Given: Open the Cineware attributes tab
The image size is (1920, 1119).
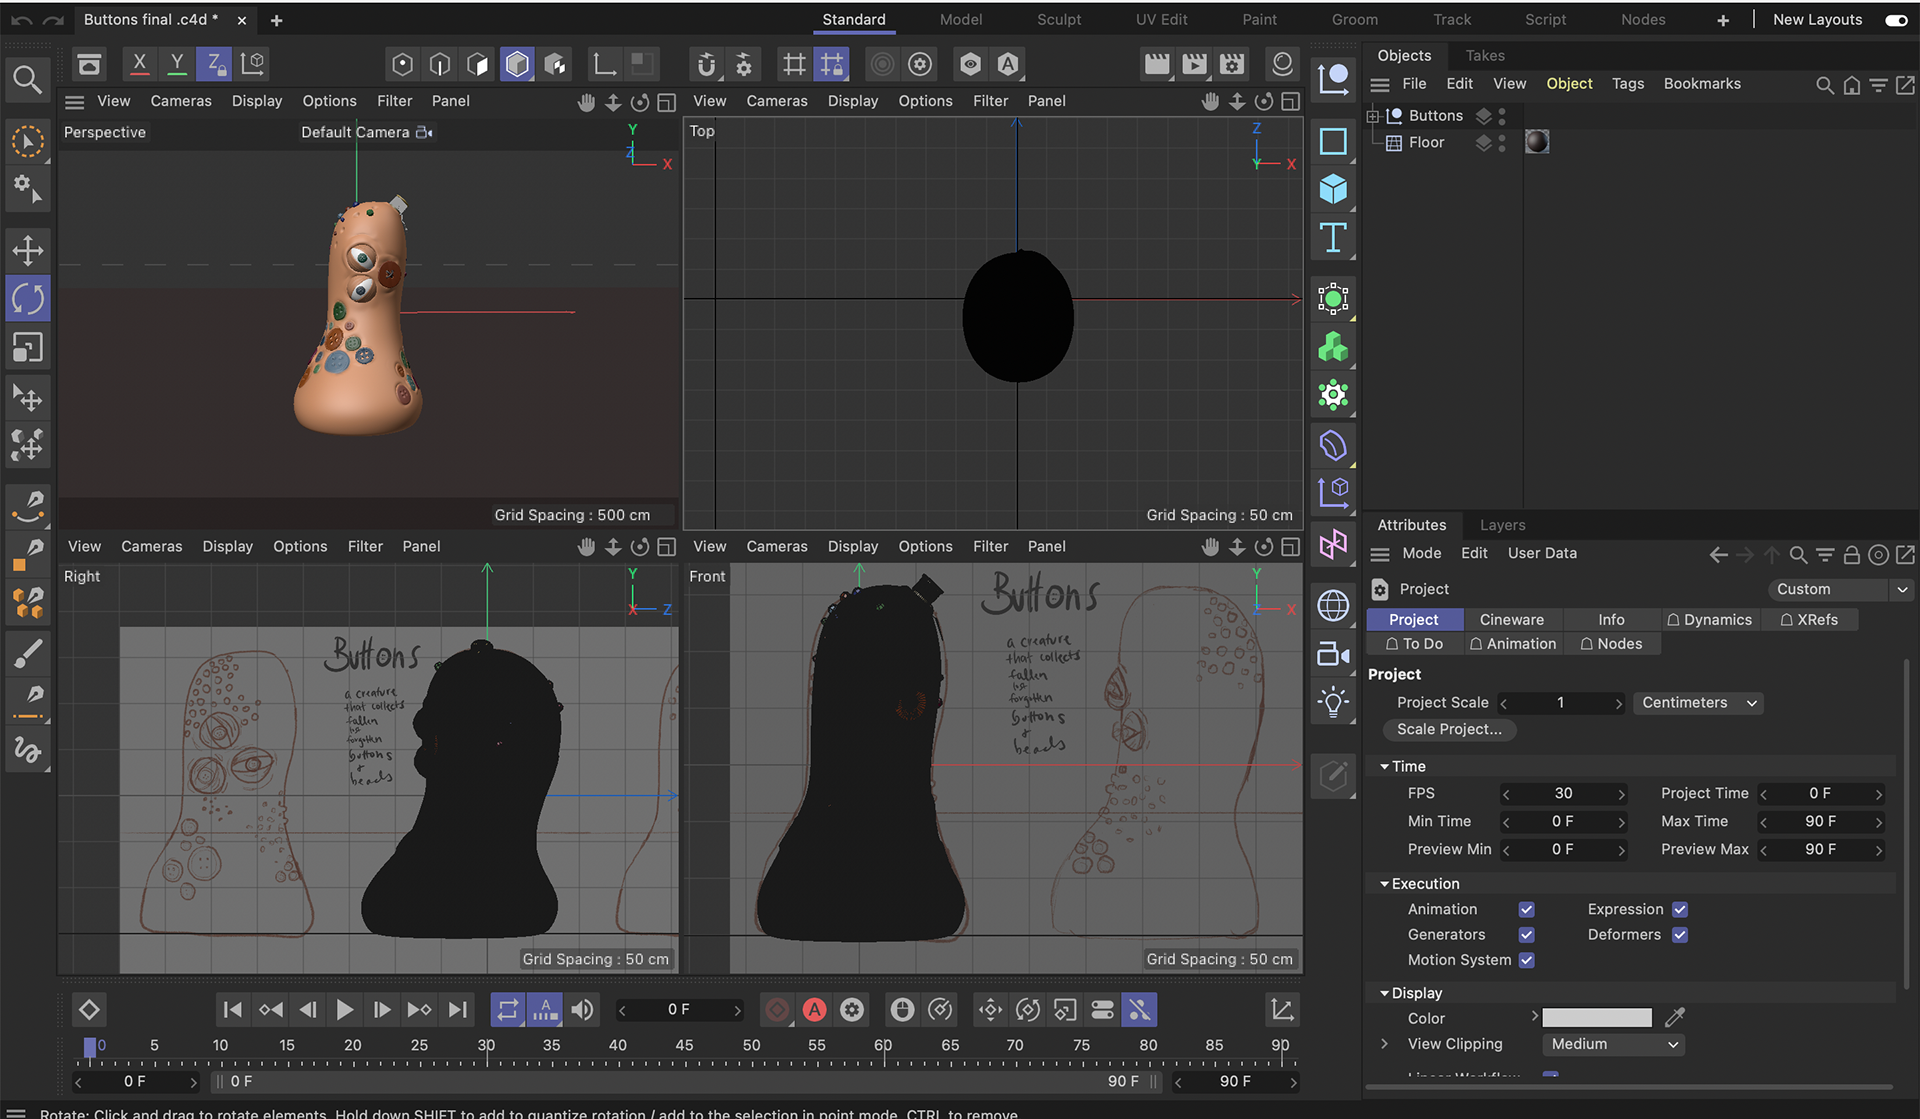Looking at the screenshot, I should (x=1511, y=620).
